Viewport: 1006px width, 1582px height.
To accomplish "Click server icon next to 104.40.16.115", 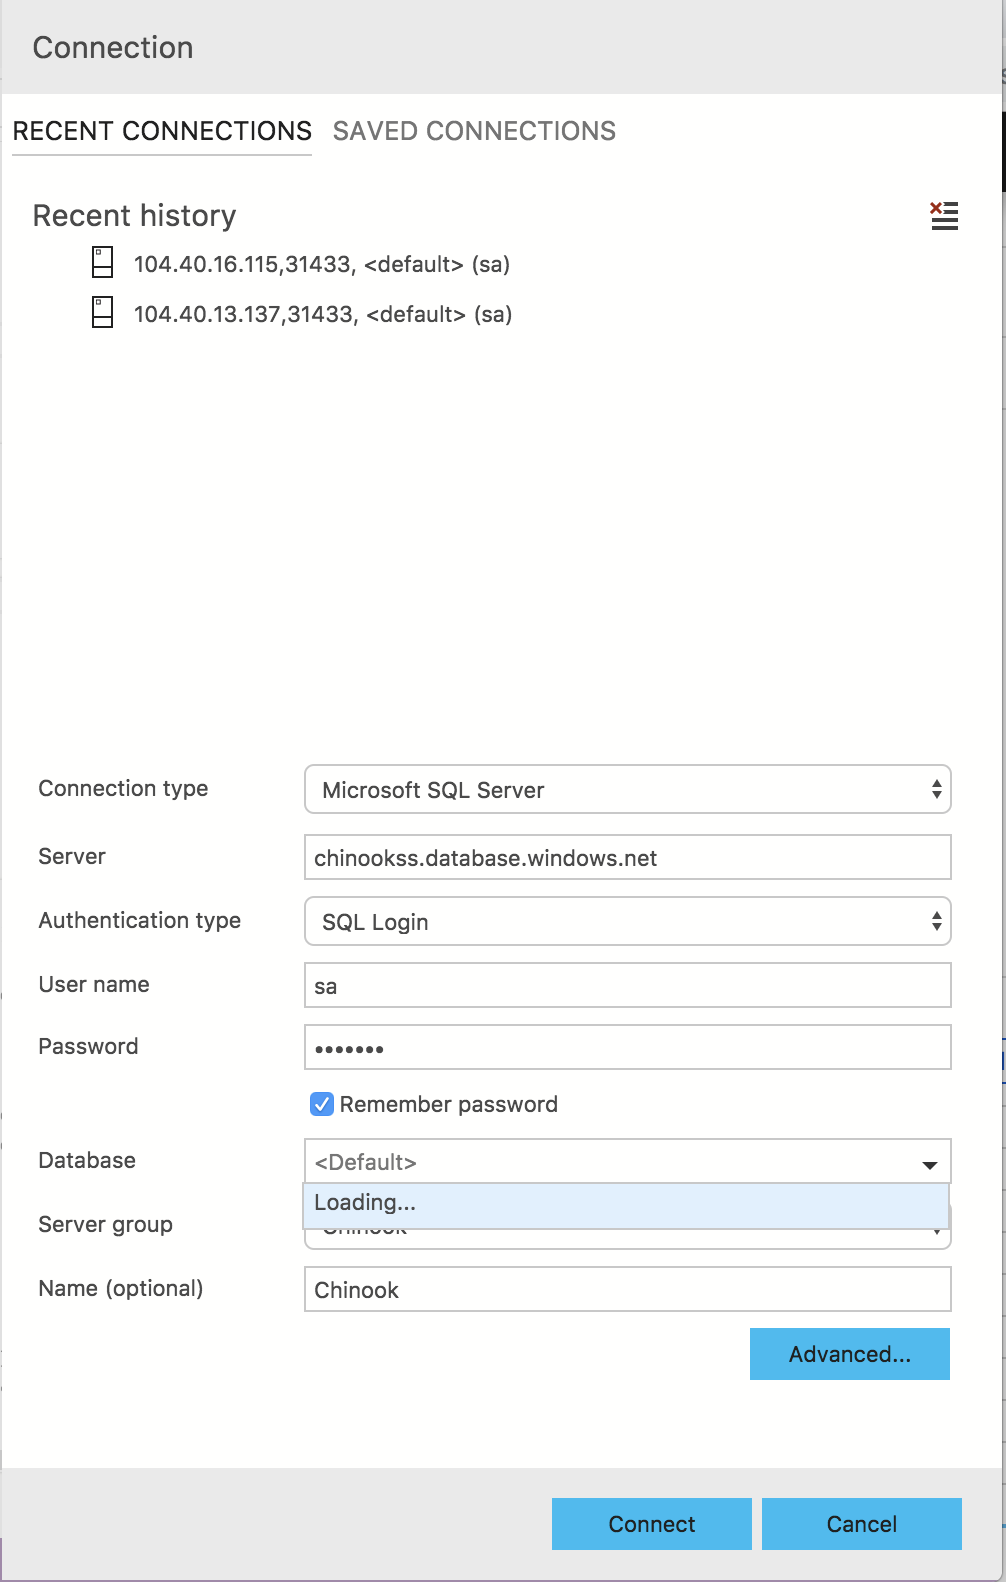I will coord(102,262).
